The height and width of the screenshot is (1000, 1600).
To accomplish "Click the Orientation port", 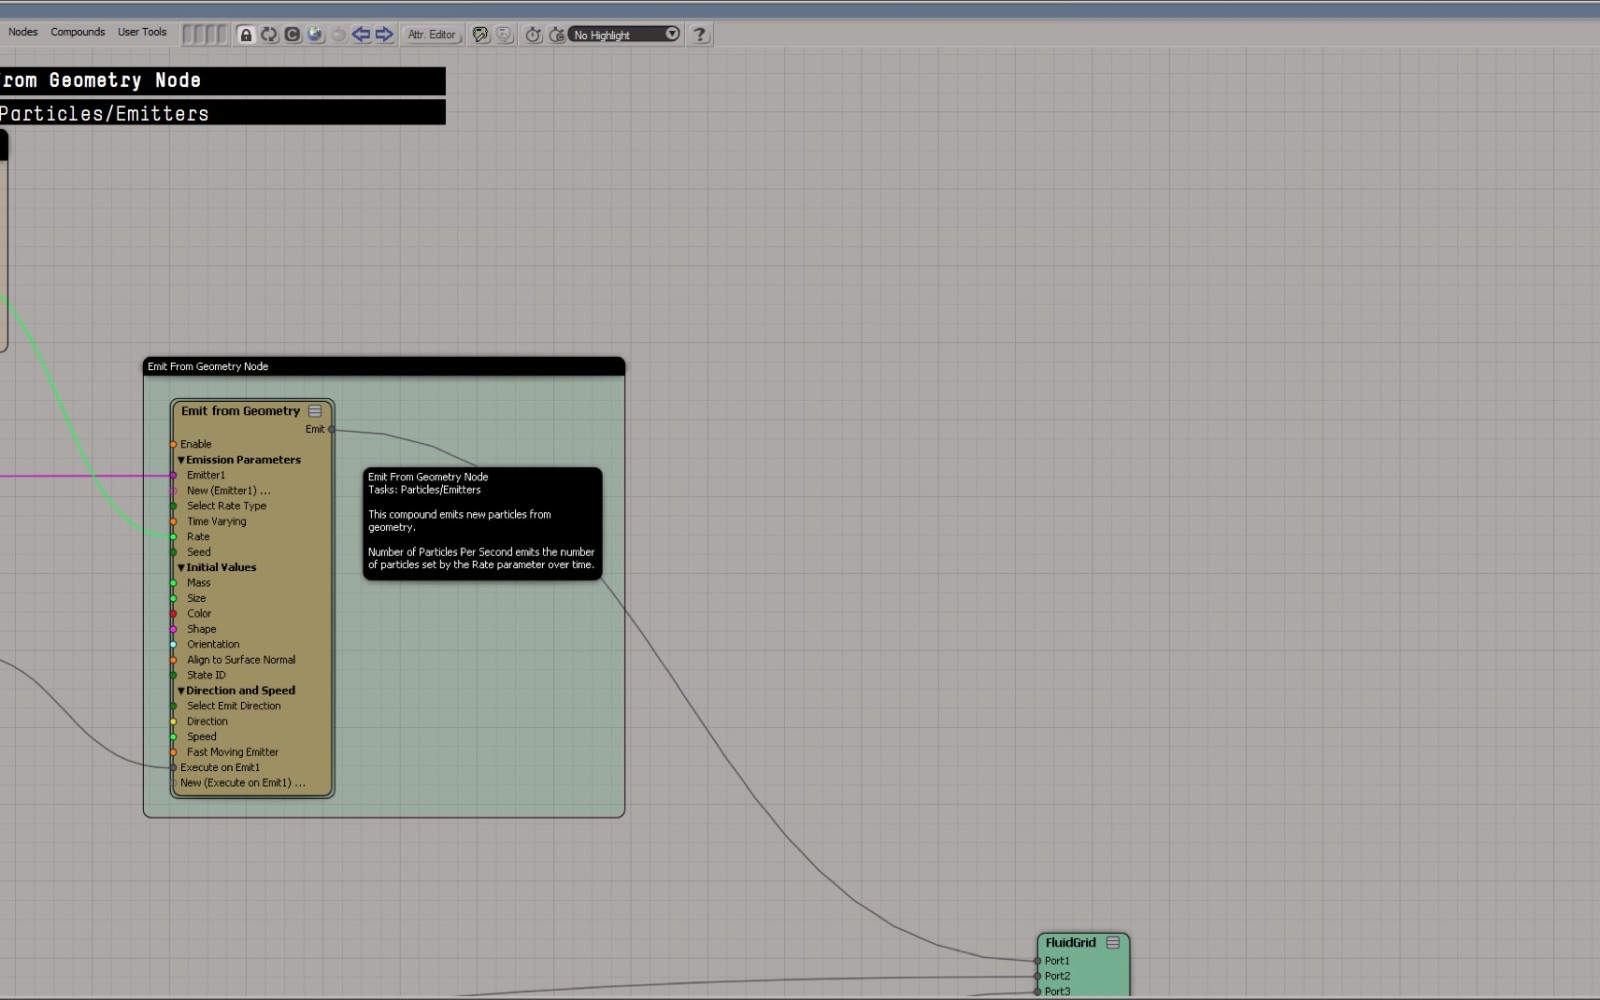I will [173, 645].
